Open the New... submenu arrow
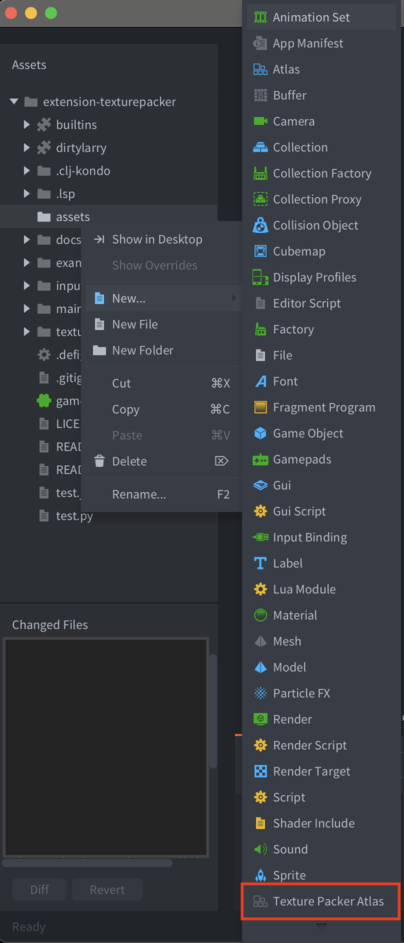Image resolution: width=404 pixels, height=943 pixels. (x=233, y=298)
